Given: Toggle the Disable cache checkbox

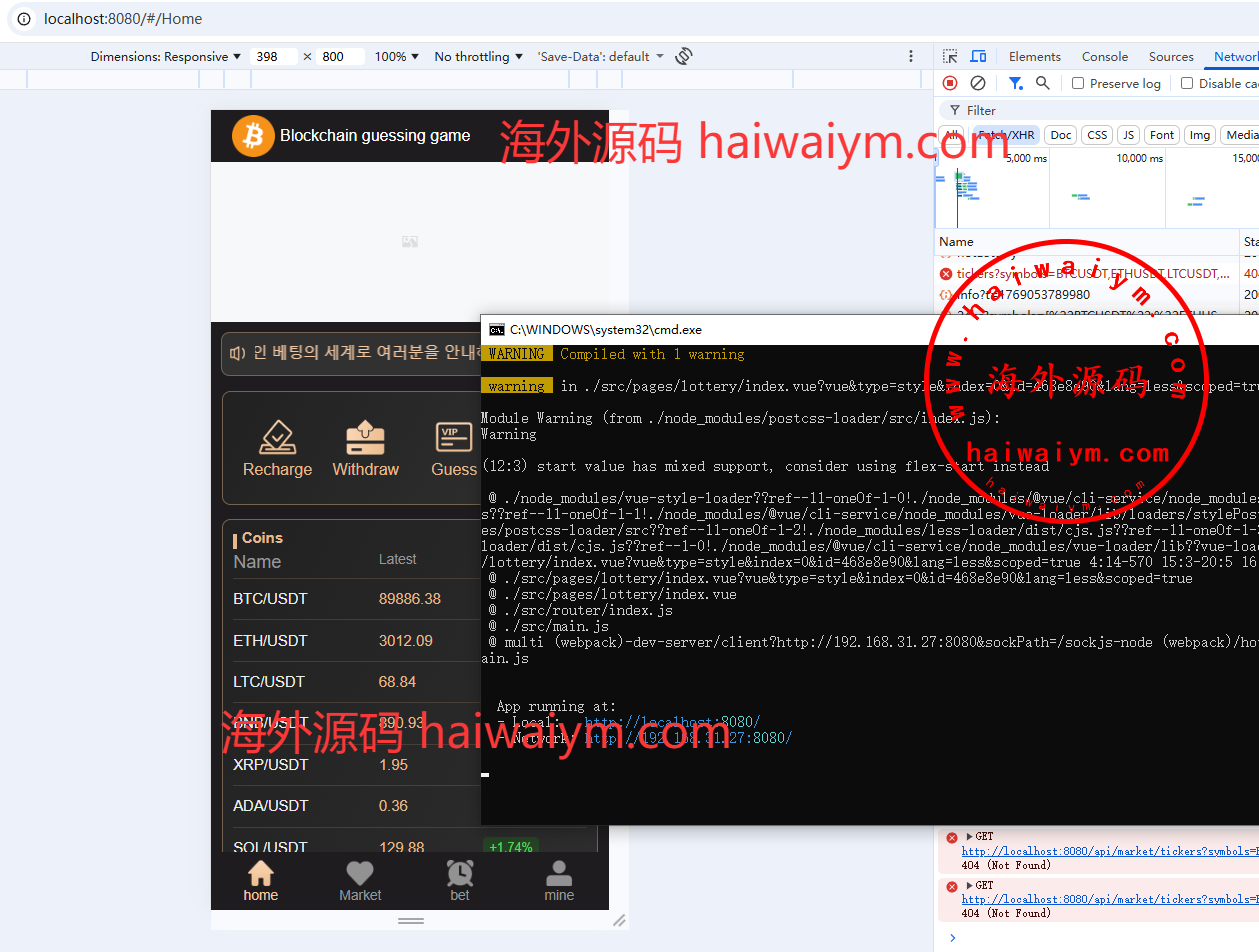Looking at the screenshot, I should point(1187,83).
